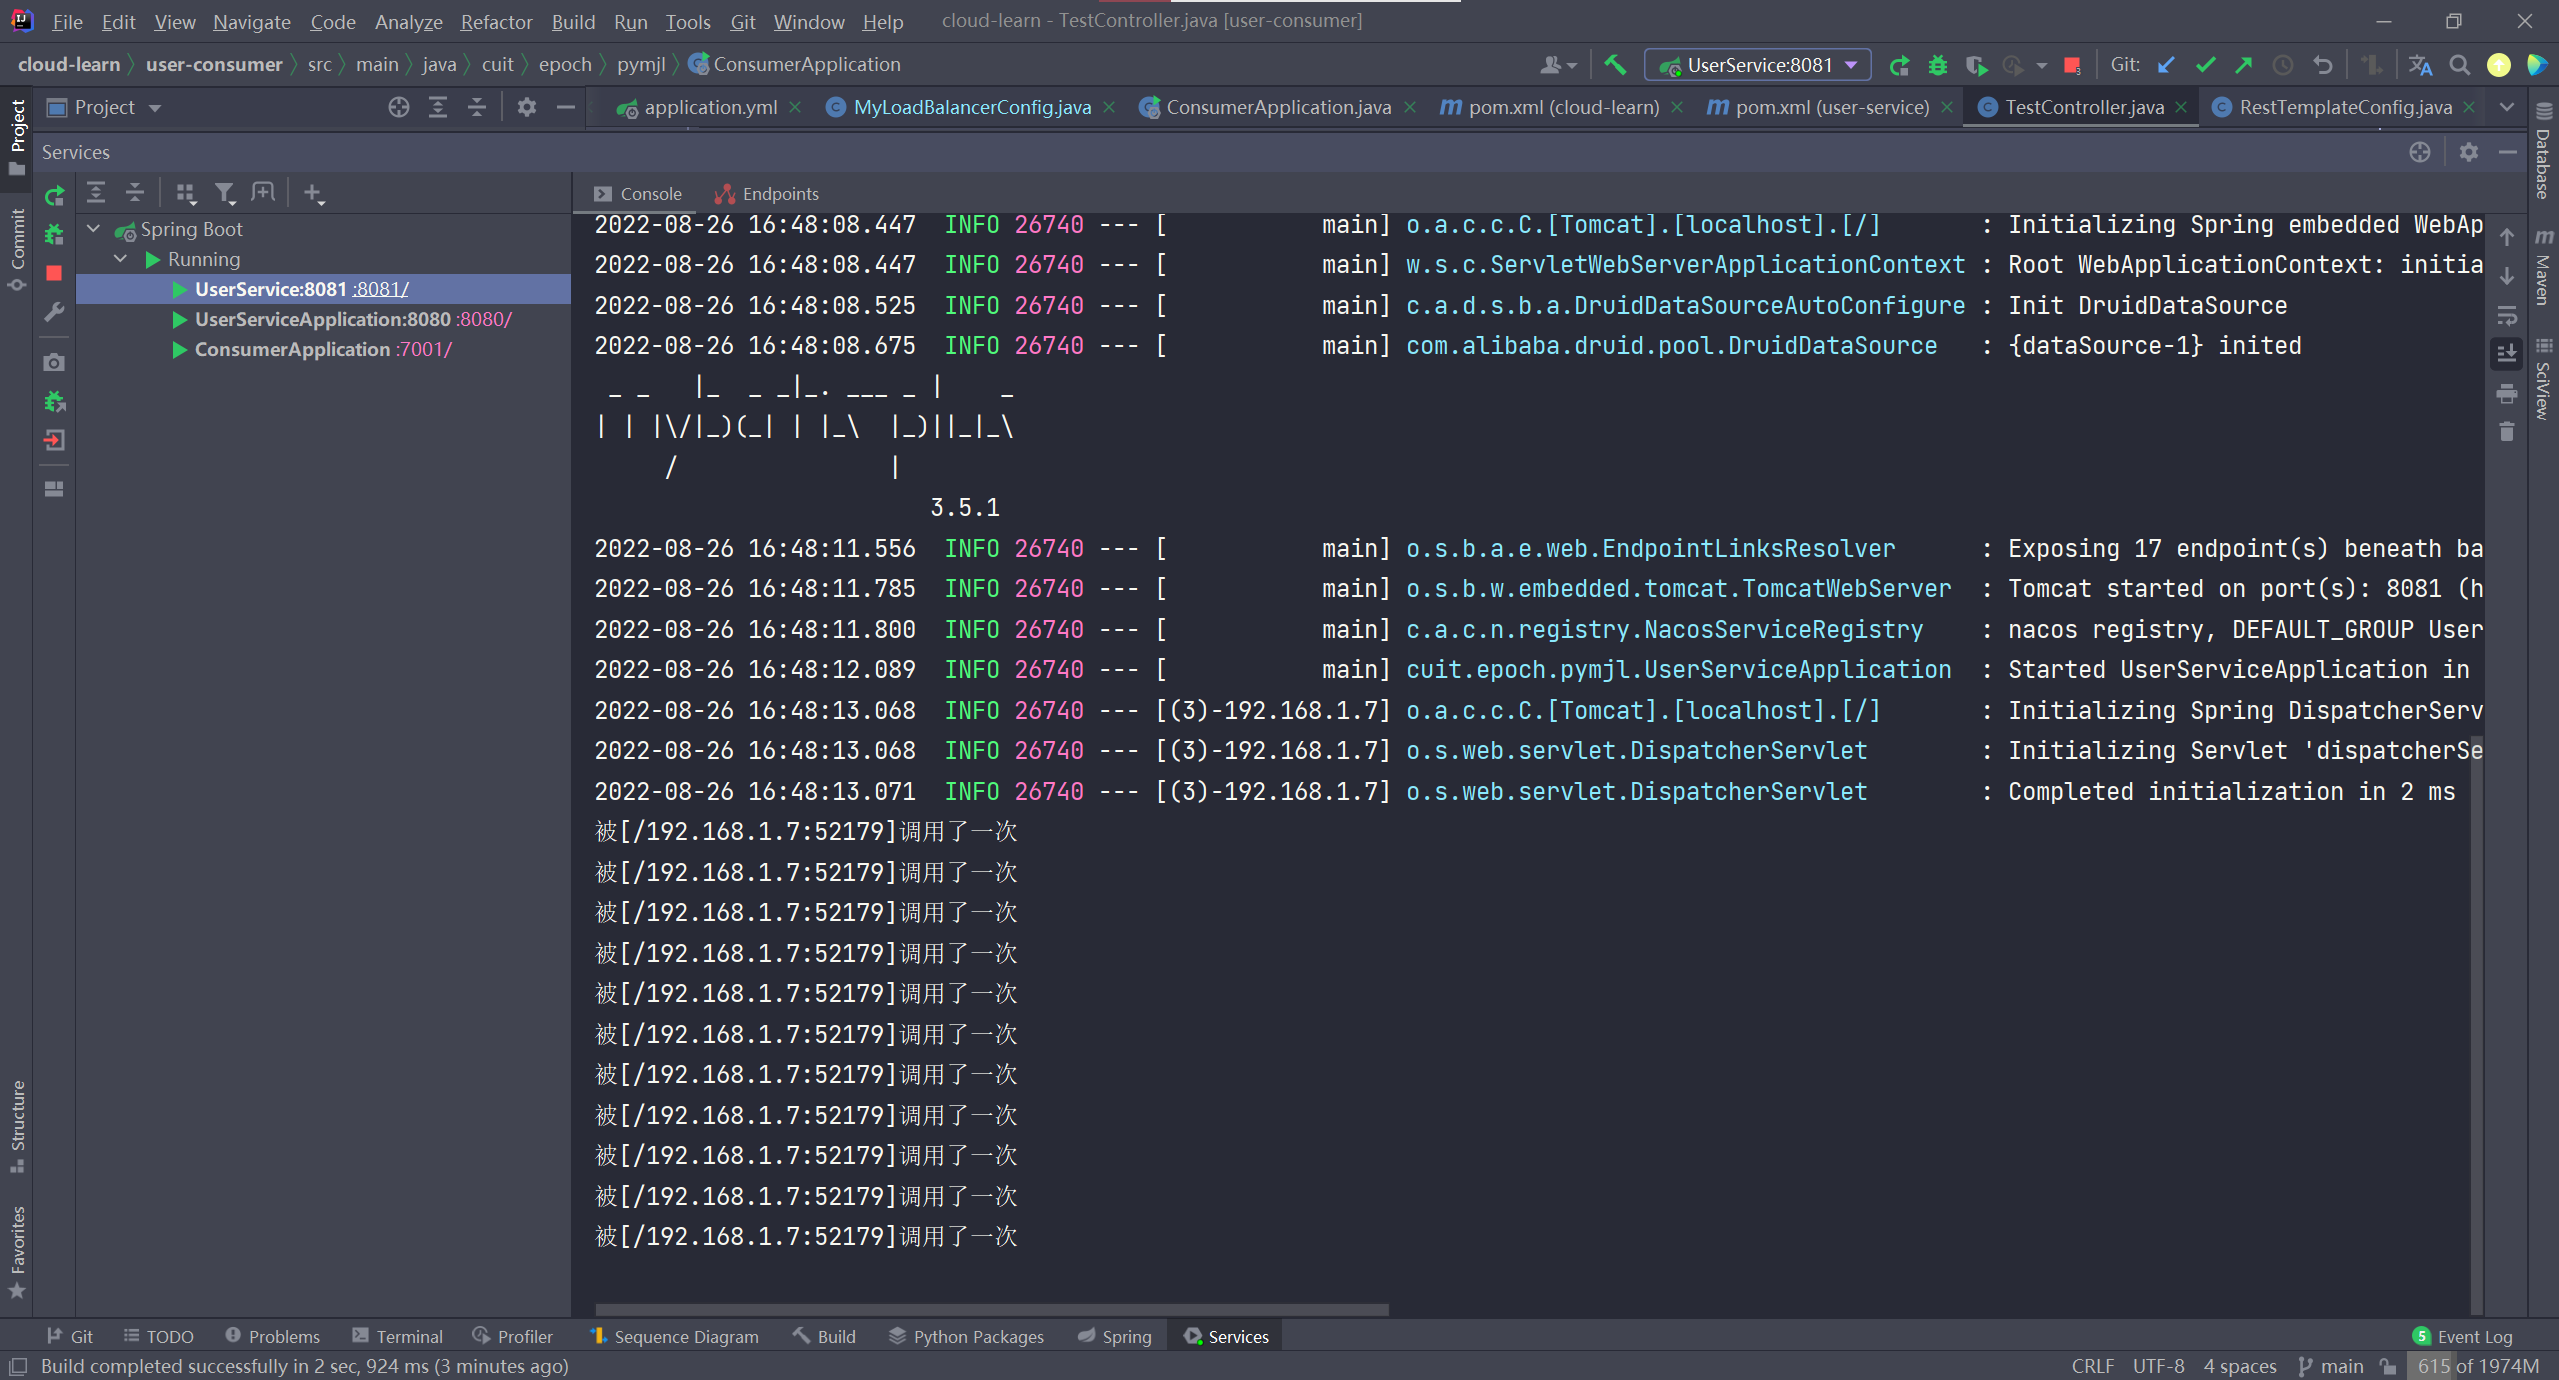Open the Database side panel
This screenshot has width=2559, height=1380.
(x=2544, y=152)
